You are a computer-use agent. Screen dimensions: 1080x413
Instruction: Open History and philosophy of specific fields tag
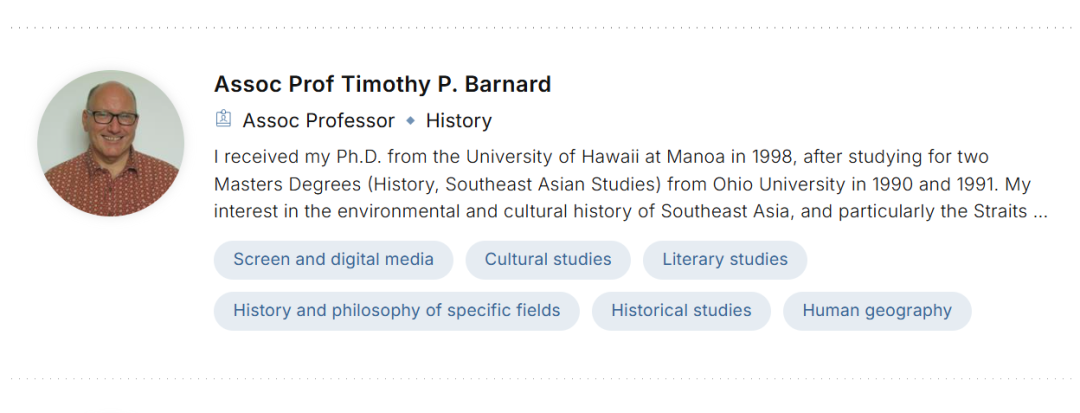coord(396,311)
